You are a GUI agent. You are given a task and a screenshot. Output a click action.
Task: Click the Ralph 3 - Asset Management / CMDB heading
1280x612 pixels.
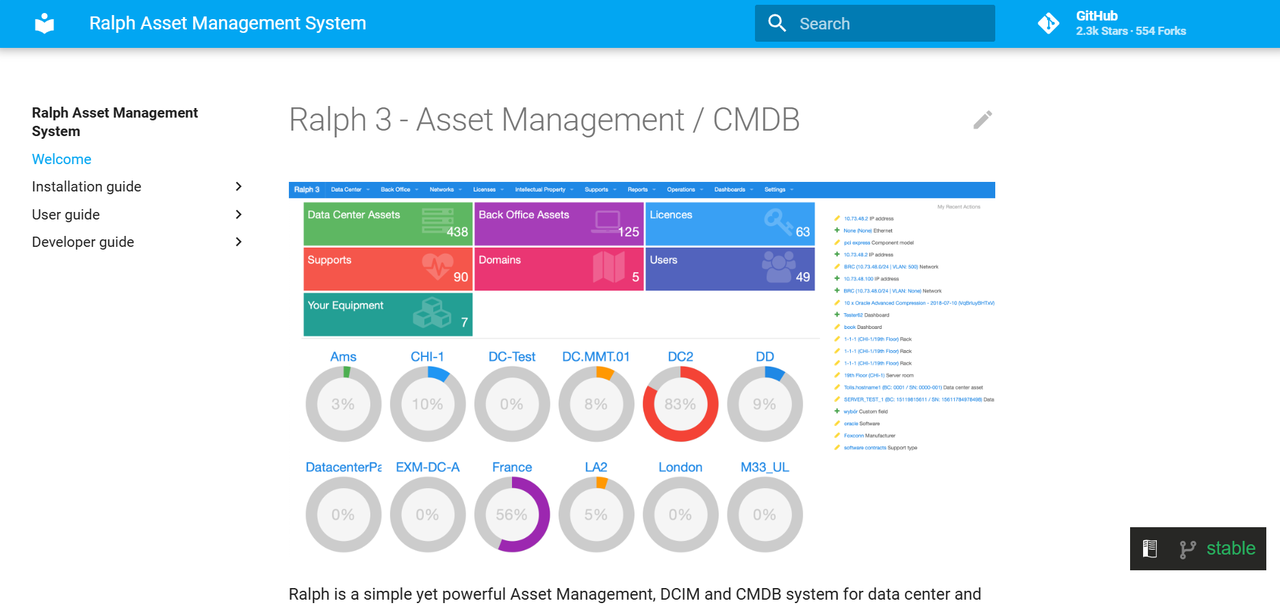[x=544, y=120]
